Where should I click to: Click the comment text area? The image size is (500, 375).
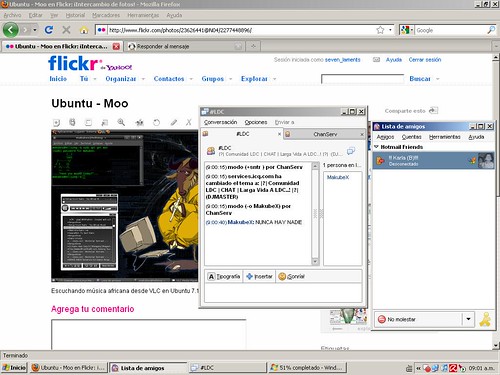(x=149, y=334)
